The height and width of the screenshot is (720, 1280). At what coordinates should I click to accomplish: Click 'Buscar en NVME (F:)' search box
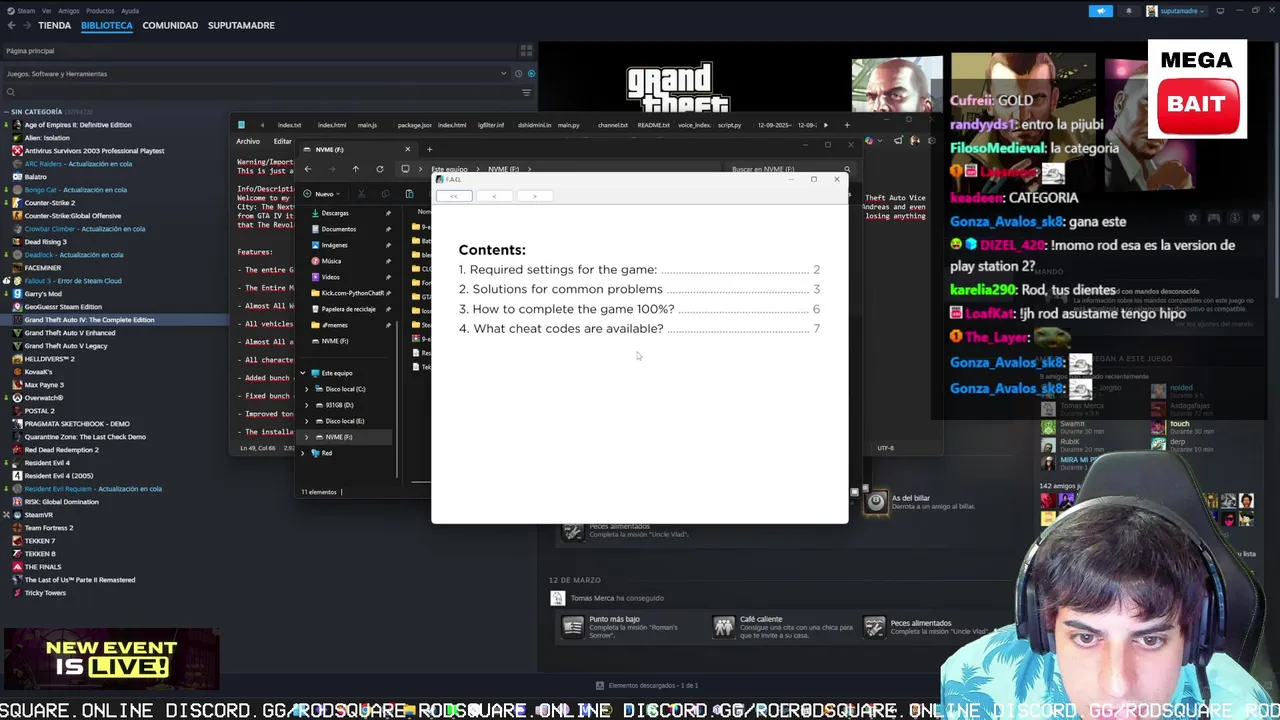pyautogui.click(x=790, y=169)
